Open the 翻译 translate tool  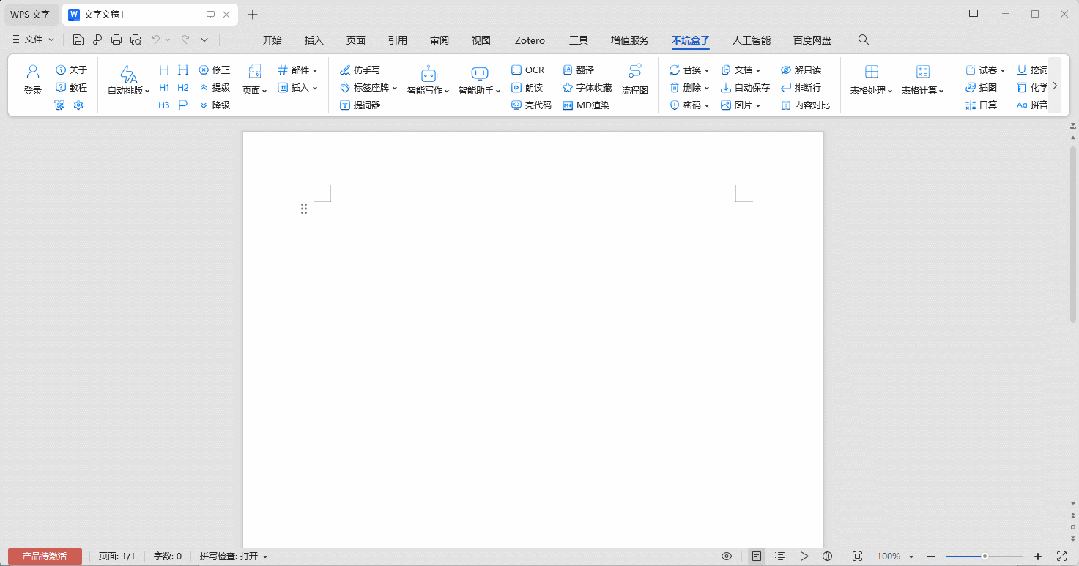click(x=579, y=70)
